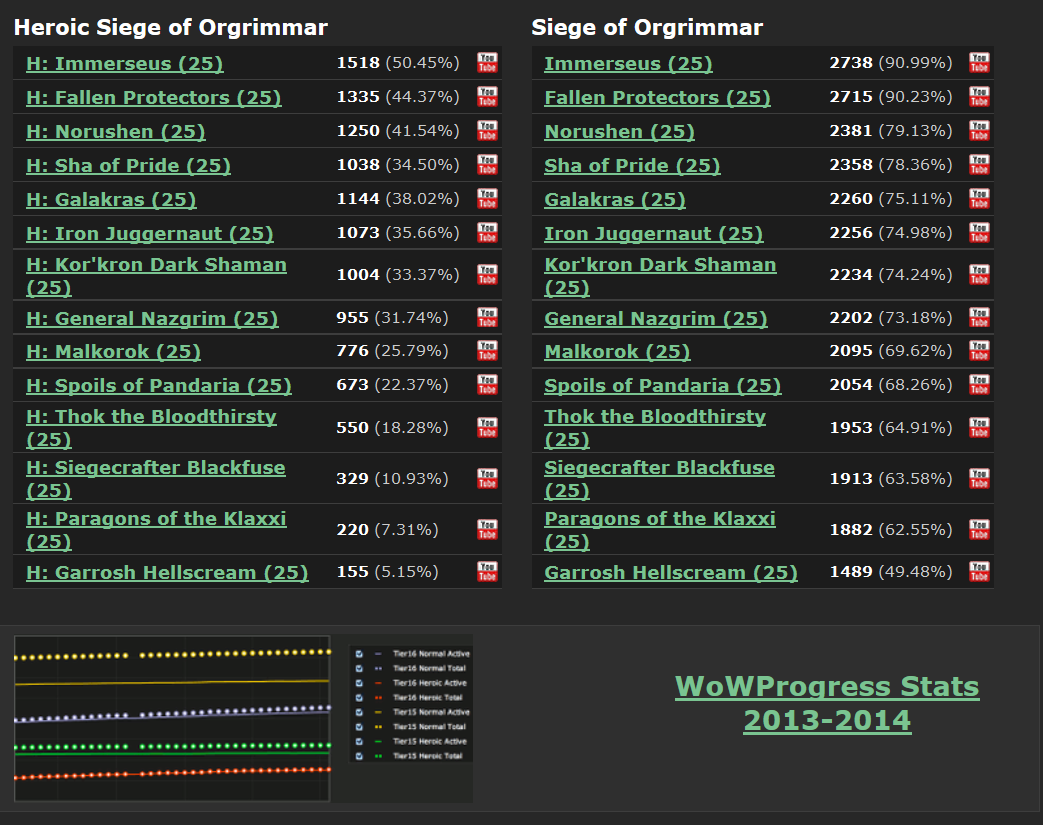Open YouTube video for normal General Nazgrim (25)
1043x825 pixels.
(x=979, y=318)
